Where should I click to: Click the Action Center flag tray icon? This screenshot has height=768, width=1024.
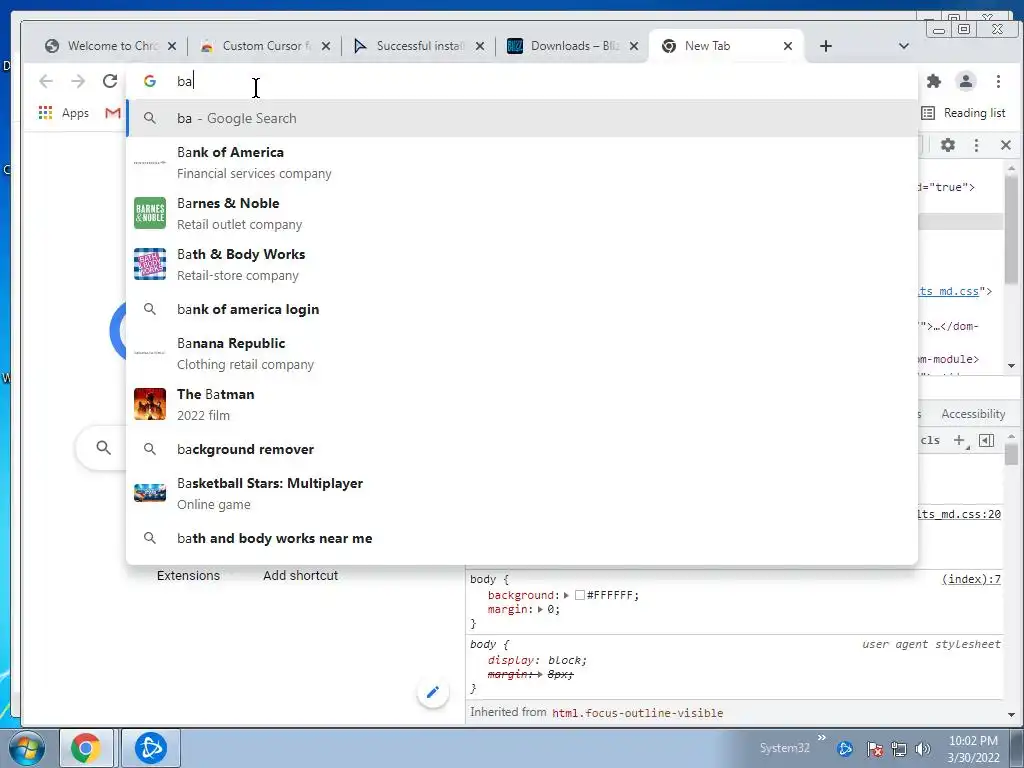874,749
